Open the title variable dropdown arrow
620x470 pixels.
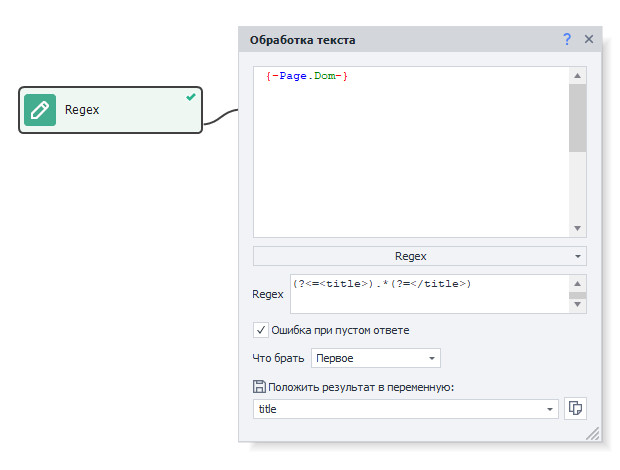click(550, 410)
